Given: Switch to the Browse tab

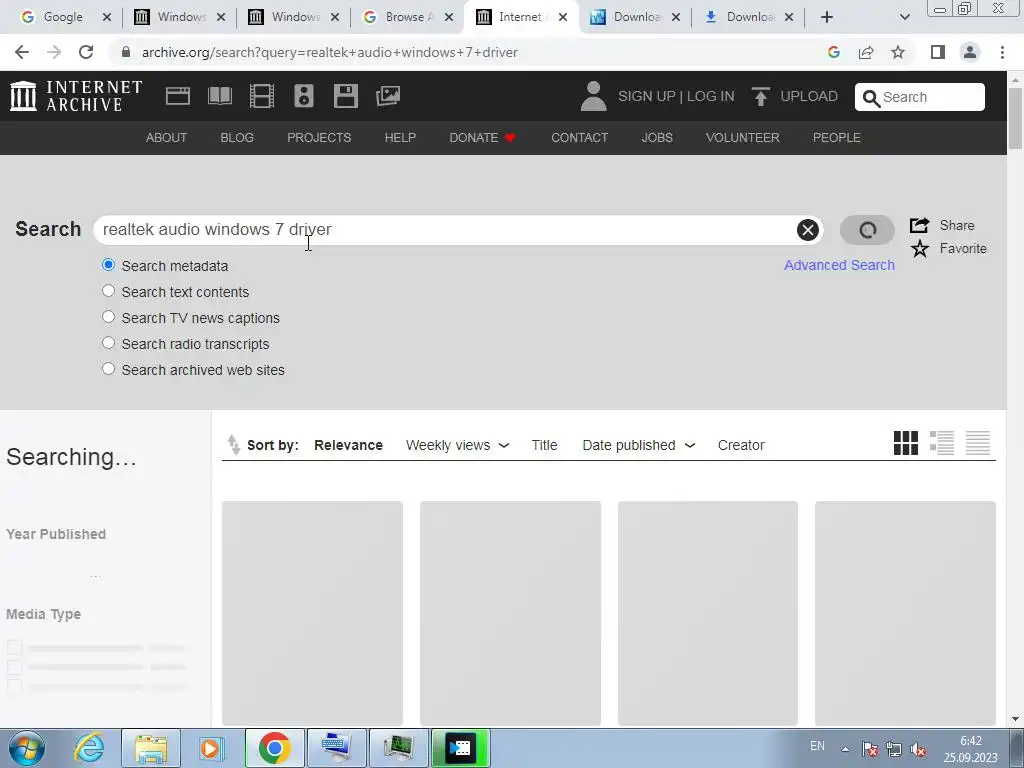Looking at the screenshot, I should pos(409,17).
